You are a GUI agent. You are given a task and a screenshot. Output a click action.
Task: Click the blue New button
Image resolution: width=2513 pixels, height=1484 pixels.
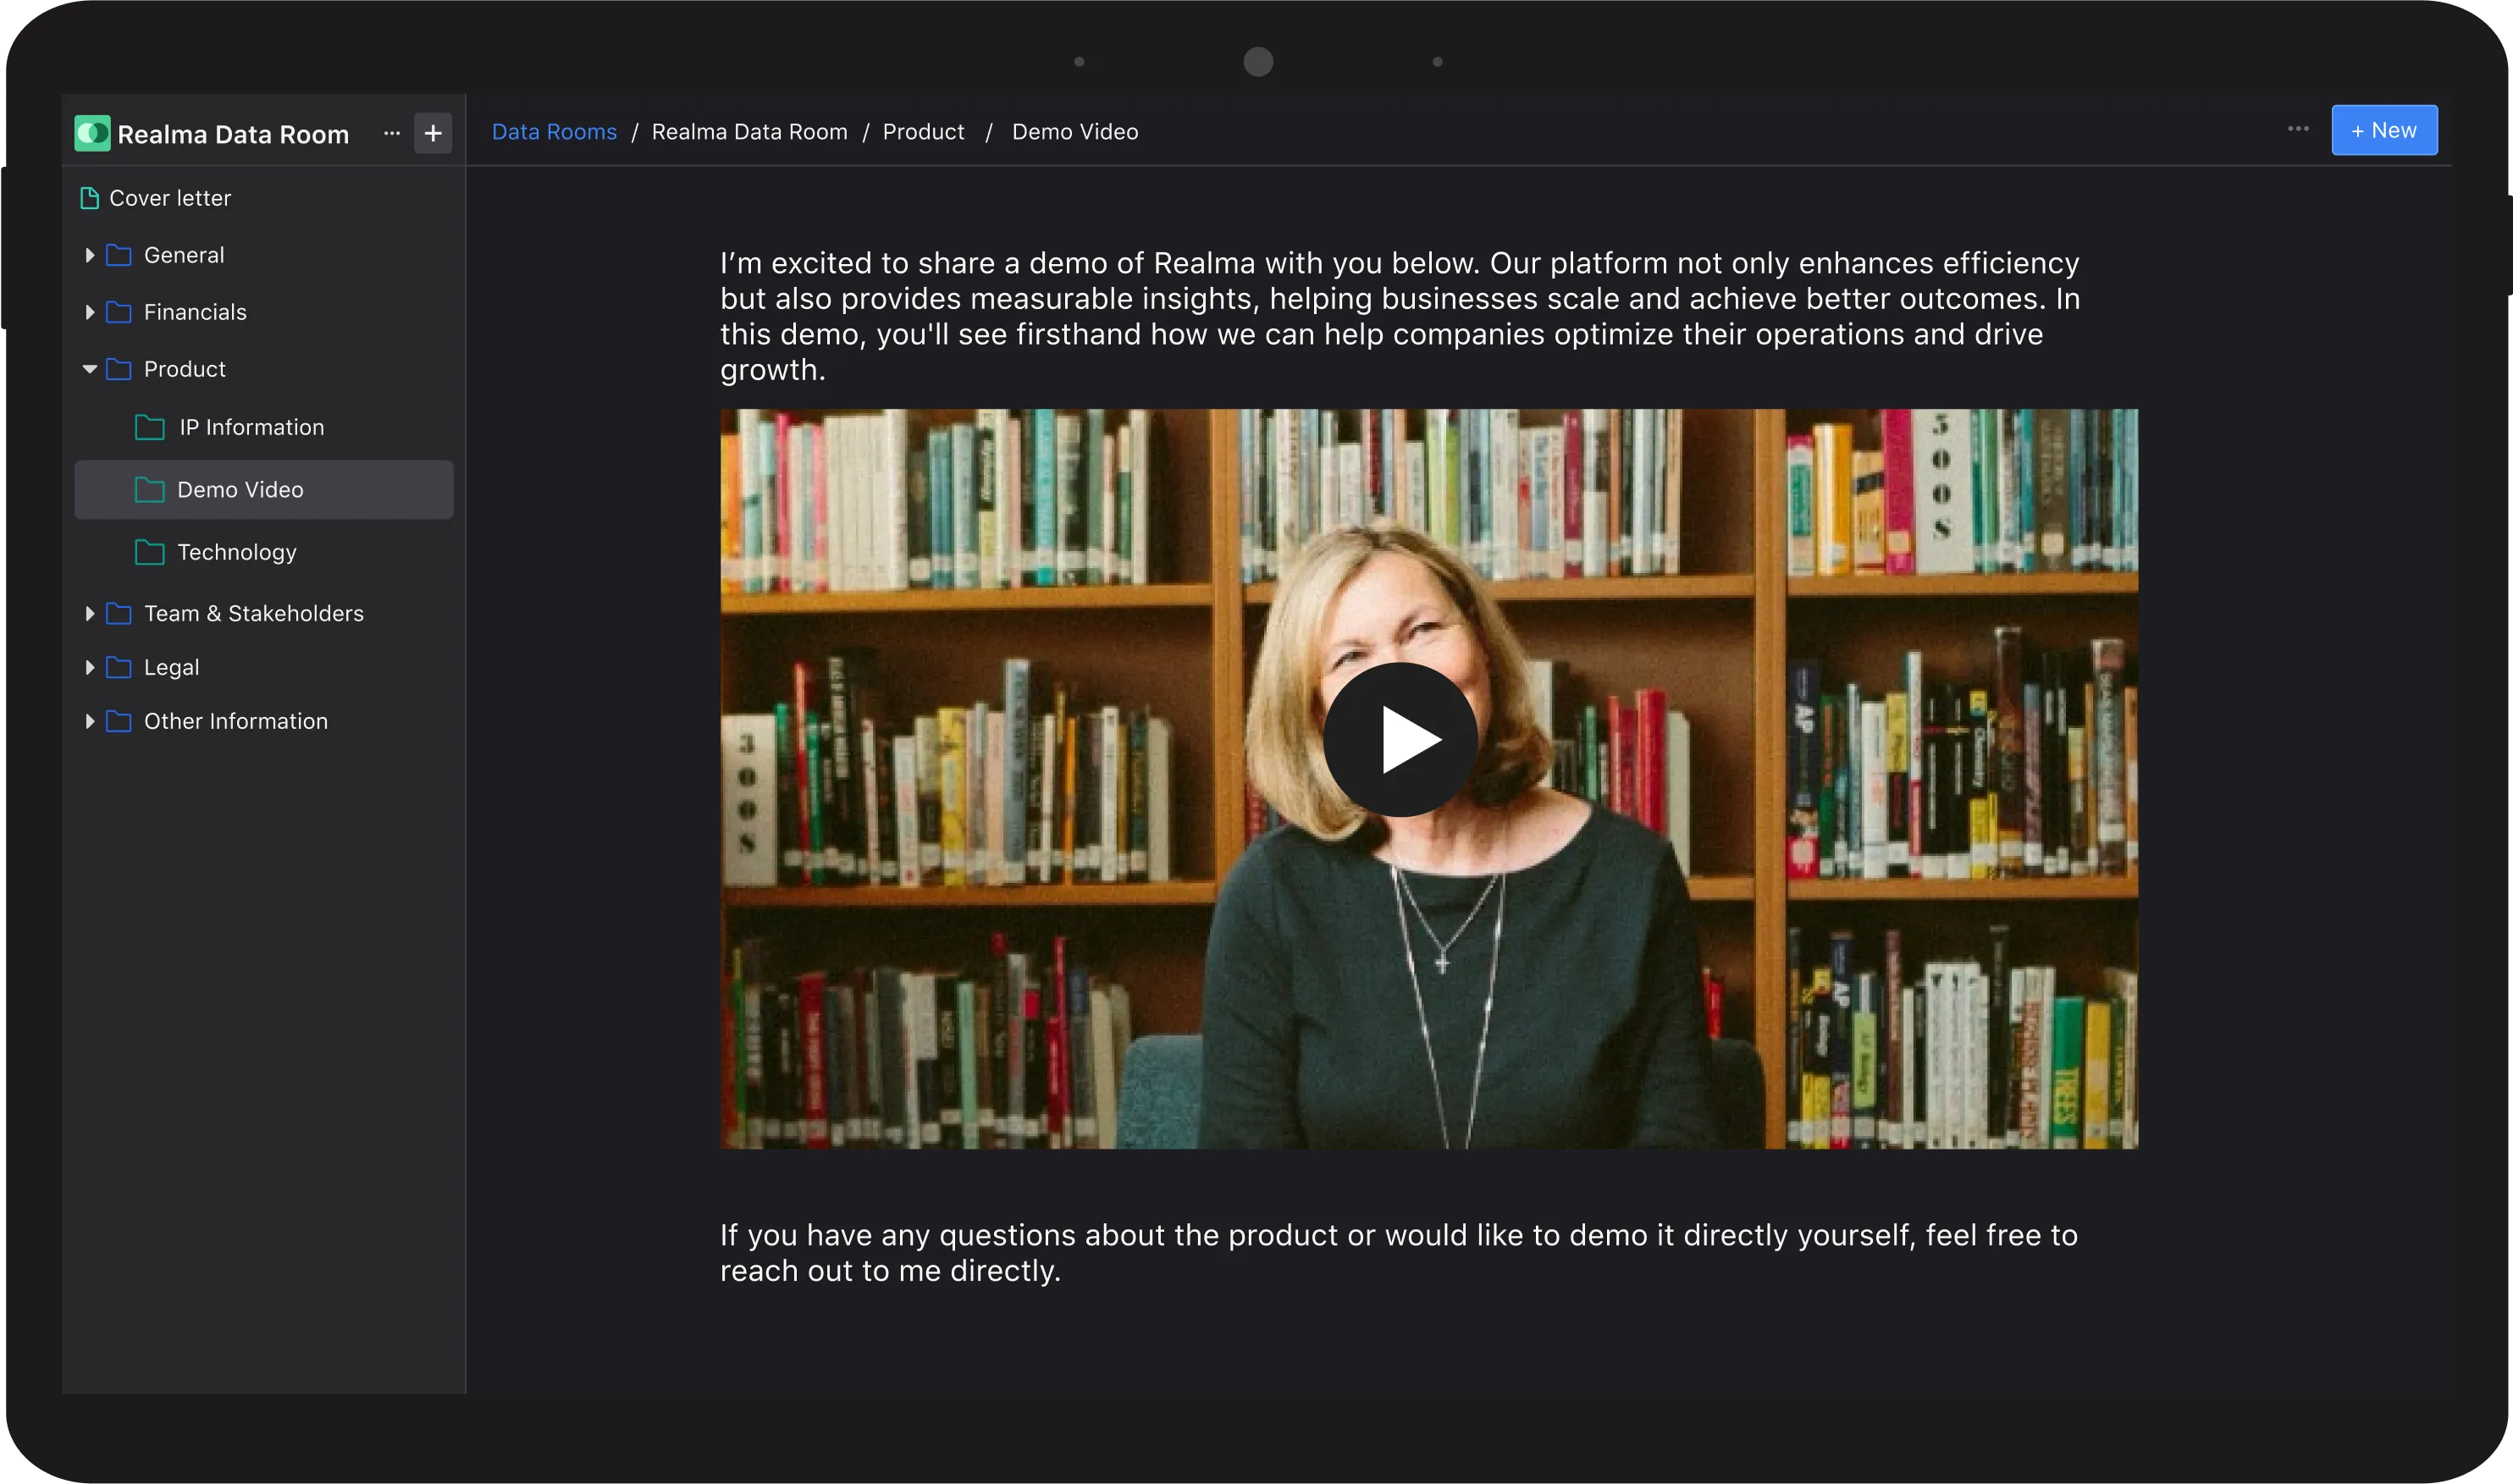(2384, 130)
